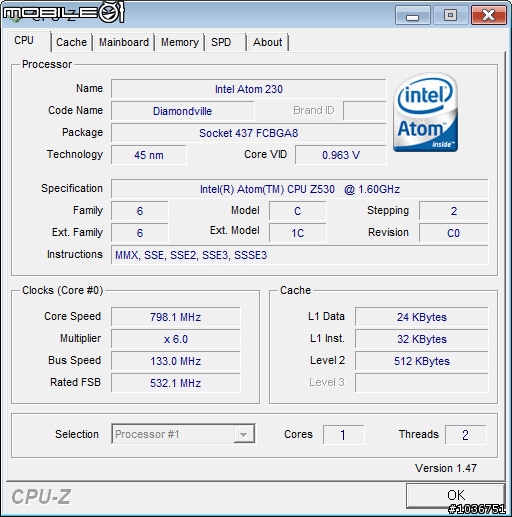
Task: Click the Instructions field MMX, SSE list
Action: (x=300, y=255)
